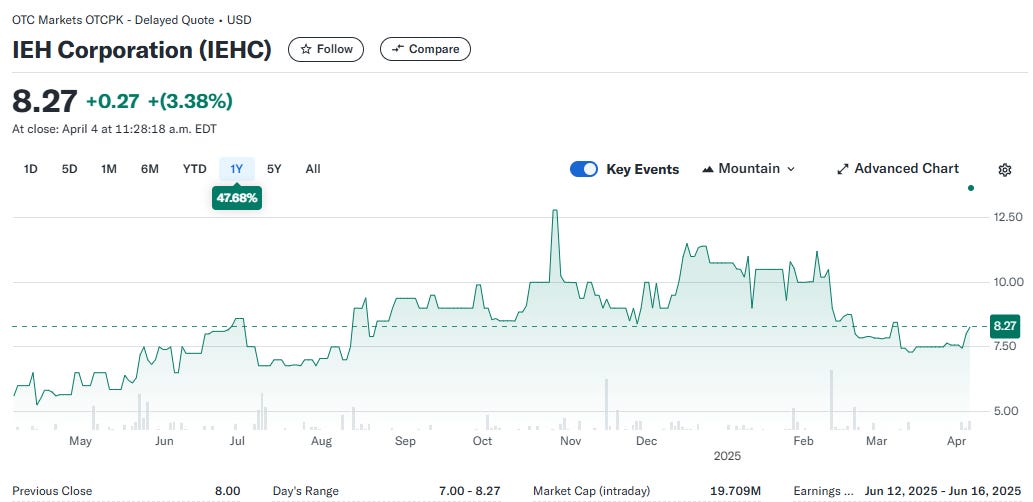
Task: Switch chart to 5Y range
Action: (274, 169)
